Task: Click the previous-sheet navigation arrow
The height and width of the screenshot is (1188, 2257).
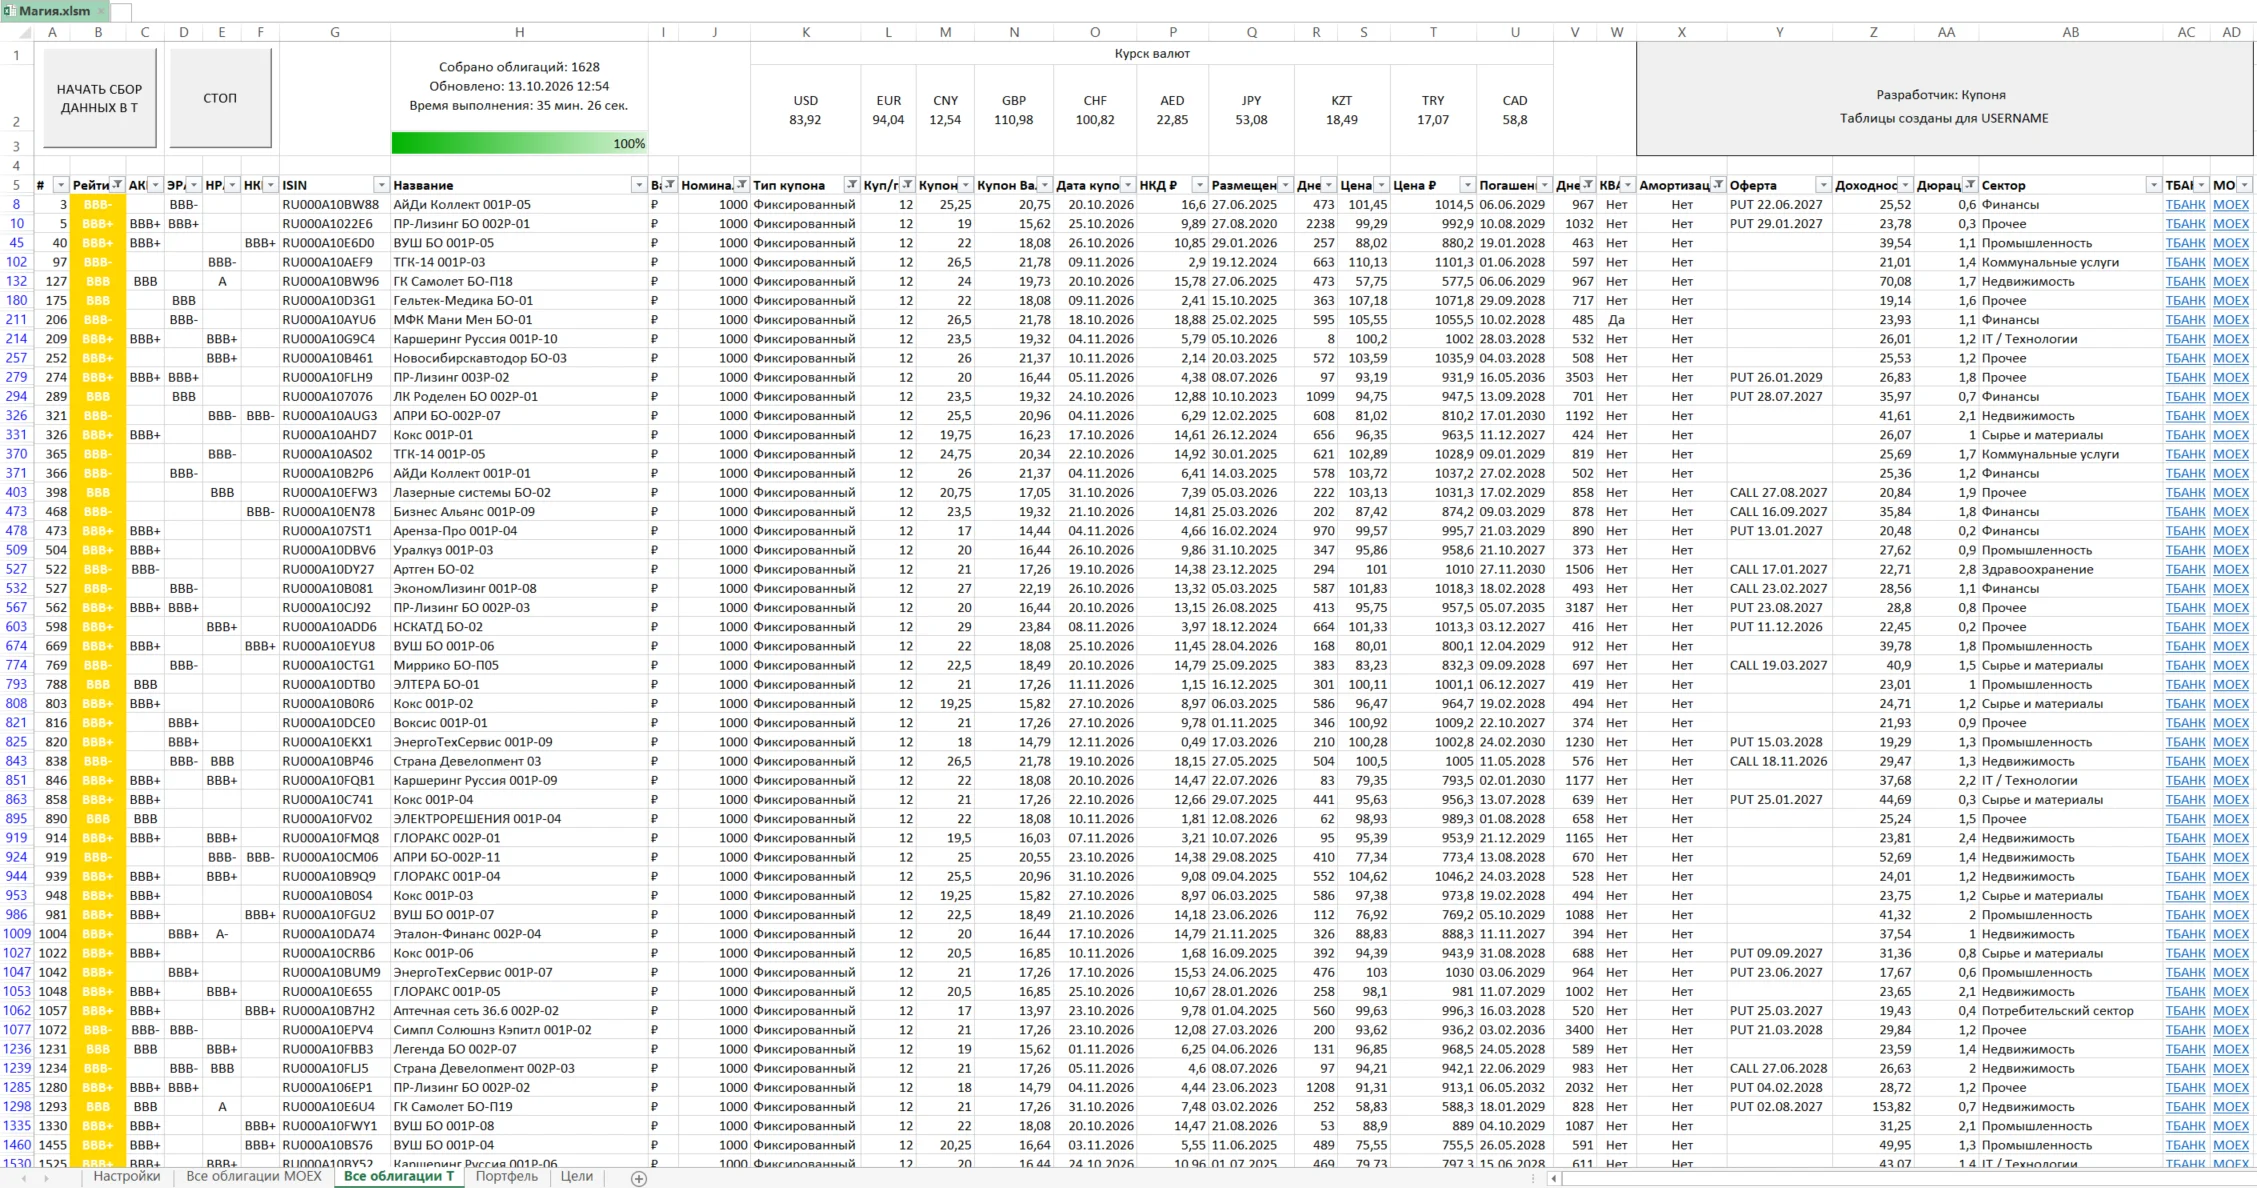Action: tap(24, 1178)
